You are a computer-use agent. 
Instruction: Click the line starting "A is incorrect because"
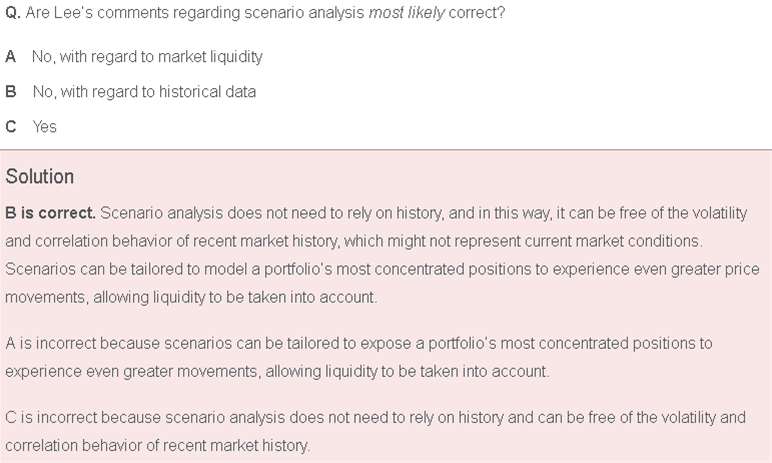point(358,343)
